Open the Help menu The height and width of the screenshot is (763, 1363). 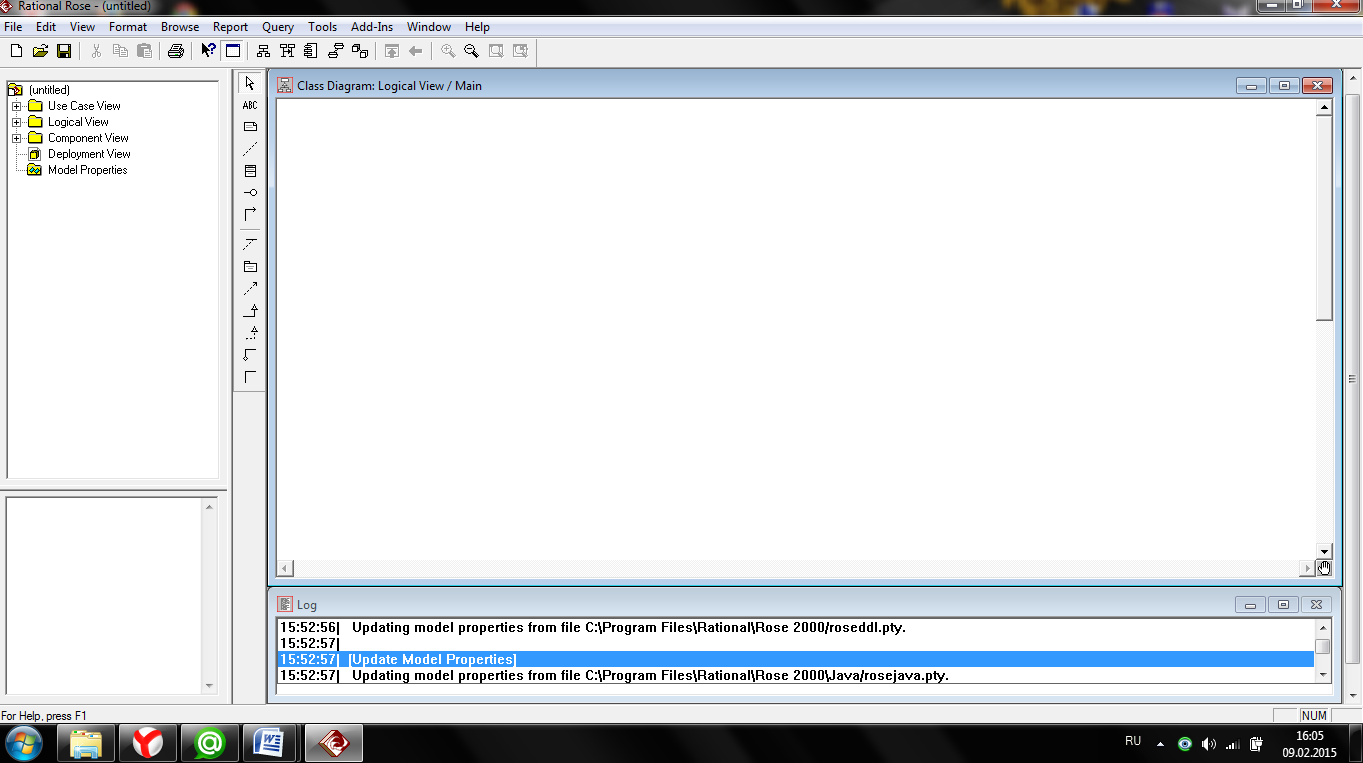tap(477, 27)
